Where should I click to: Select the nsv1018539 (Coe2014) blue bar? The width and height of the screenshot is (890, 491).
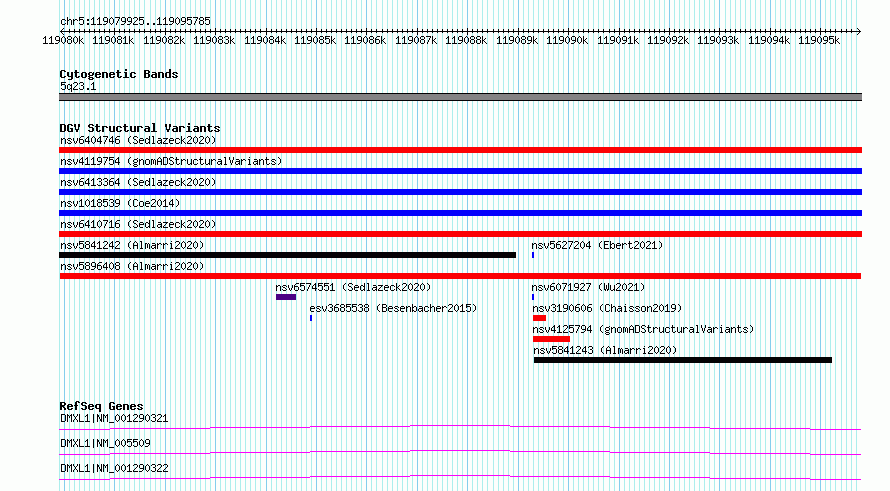click(x=460, y=213)
